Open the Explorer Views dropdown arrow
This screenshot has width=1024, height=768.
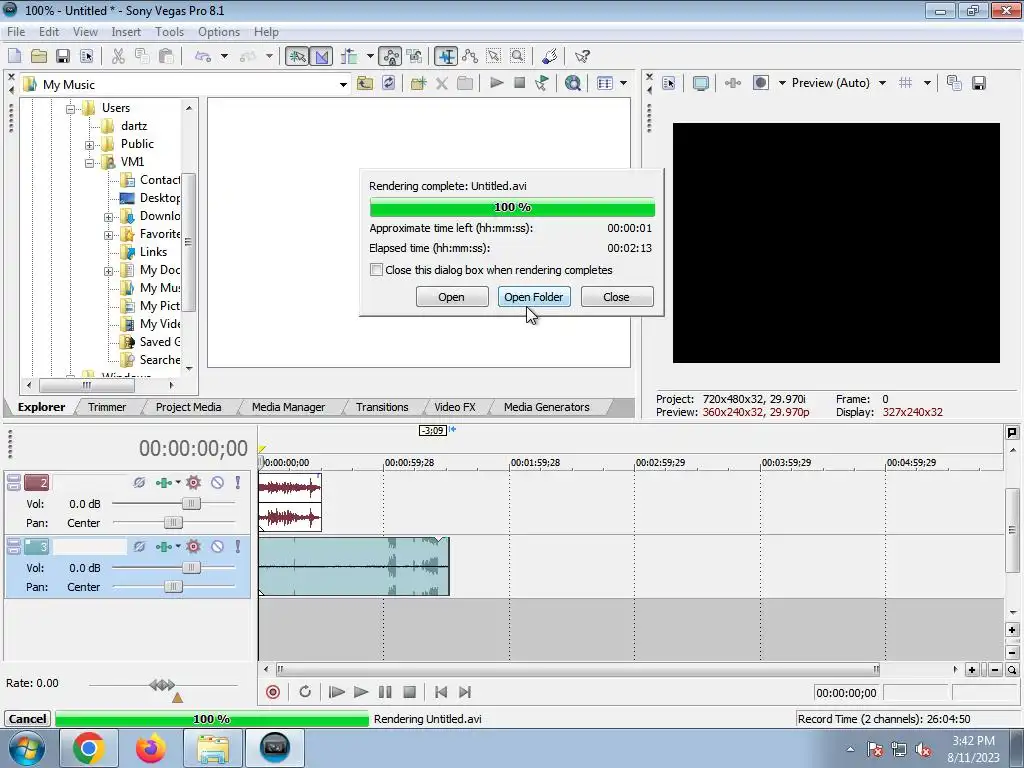click(623, 83)
